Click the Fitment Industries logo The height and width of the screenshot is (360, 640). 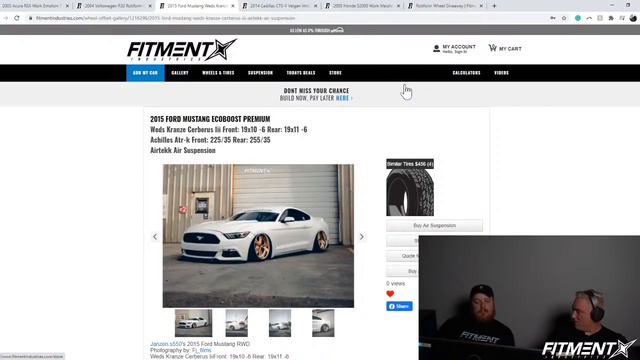pos(182,50)
